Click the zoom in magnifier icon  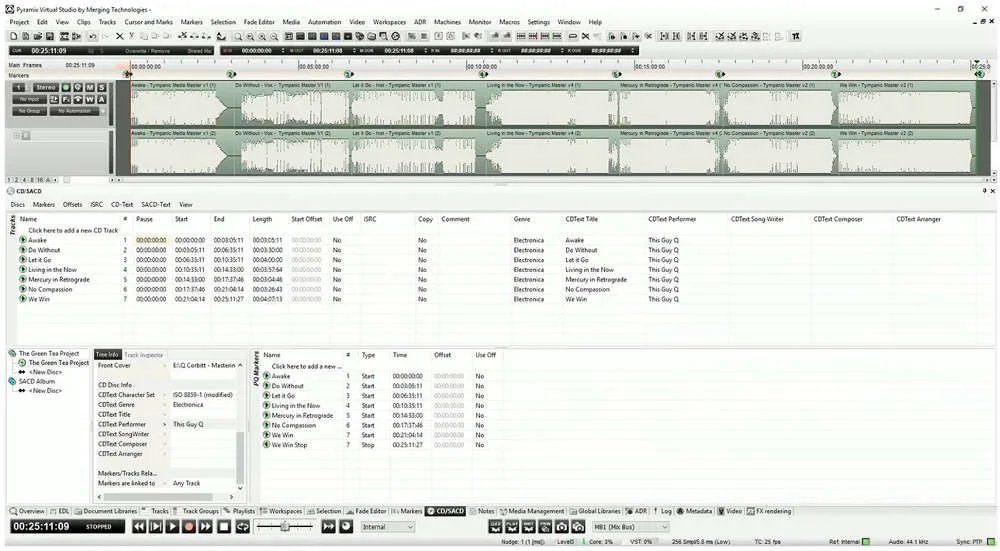(262, 36)
